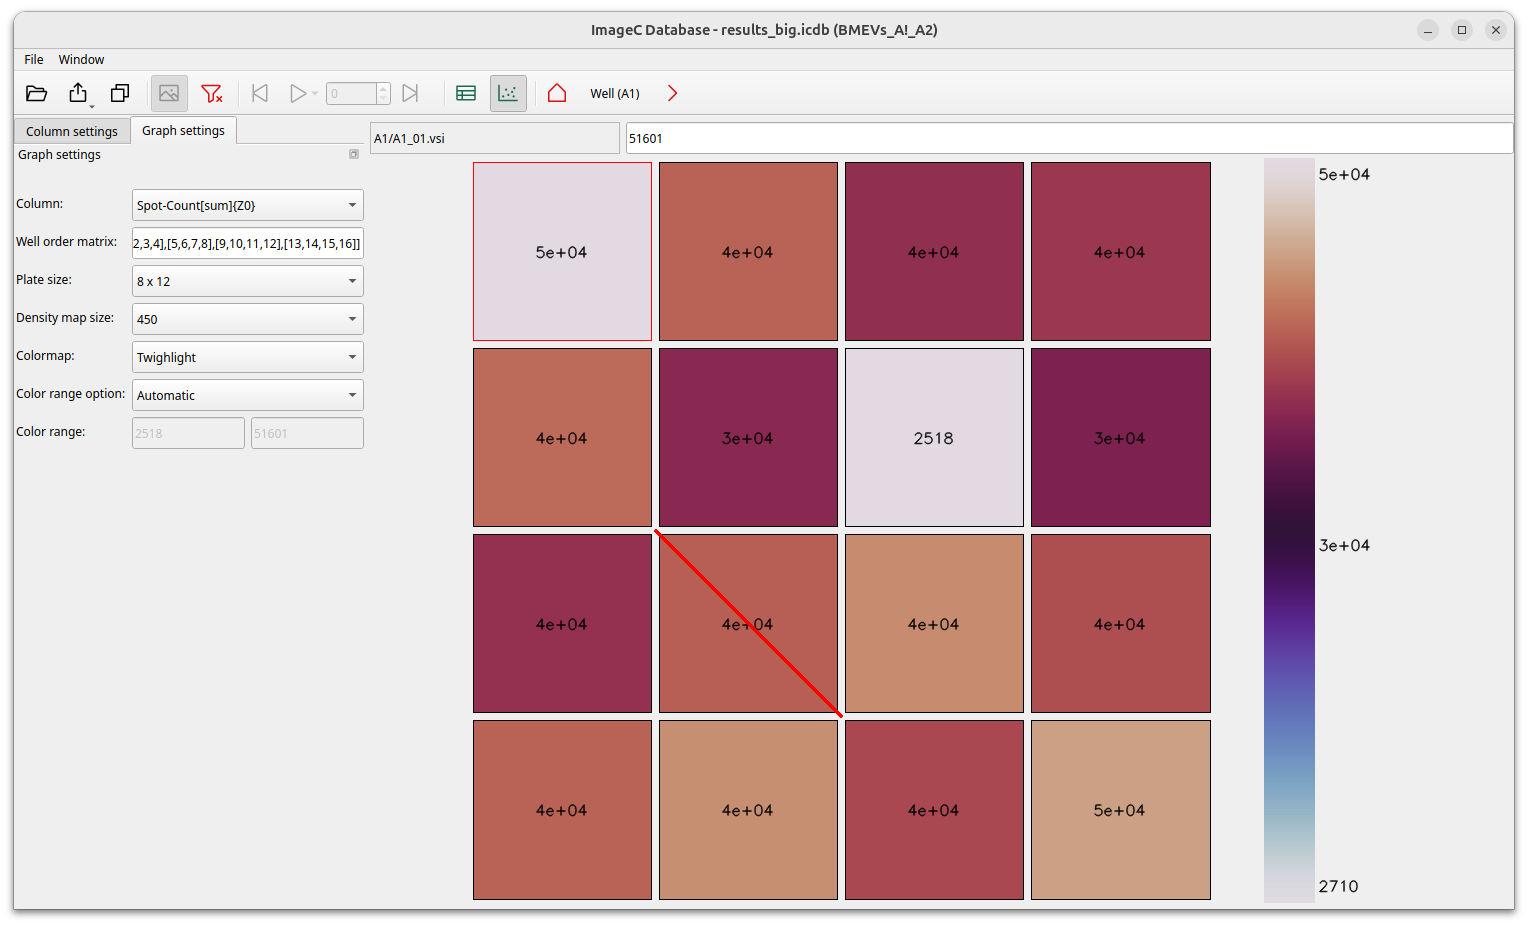Switch to the Column settings tab
This screenshot has width=1528, height=926.
72,131
